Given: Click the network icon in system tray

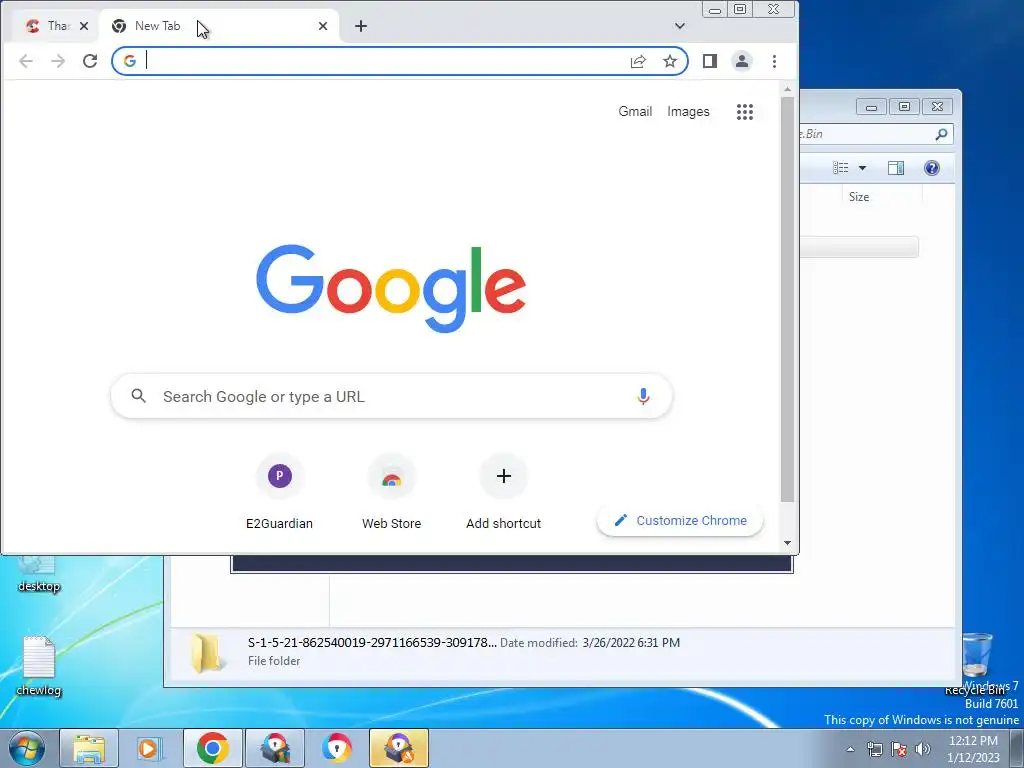Looking at the screenshot, I should coord(874,749).
